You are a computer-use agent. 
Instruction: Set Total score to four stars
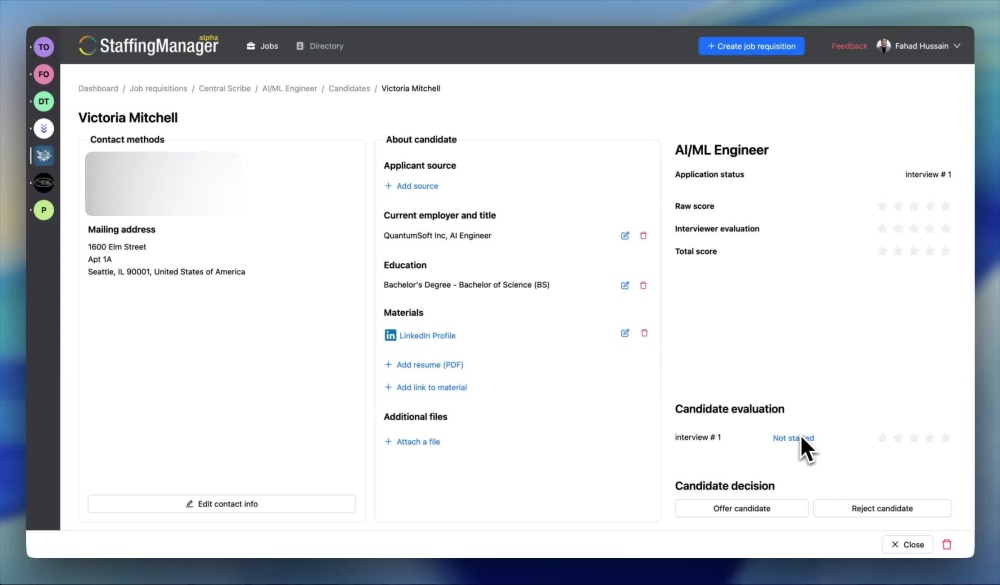(930, 251)
